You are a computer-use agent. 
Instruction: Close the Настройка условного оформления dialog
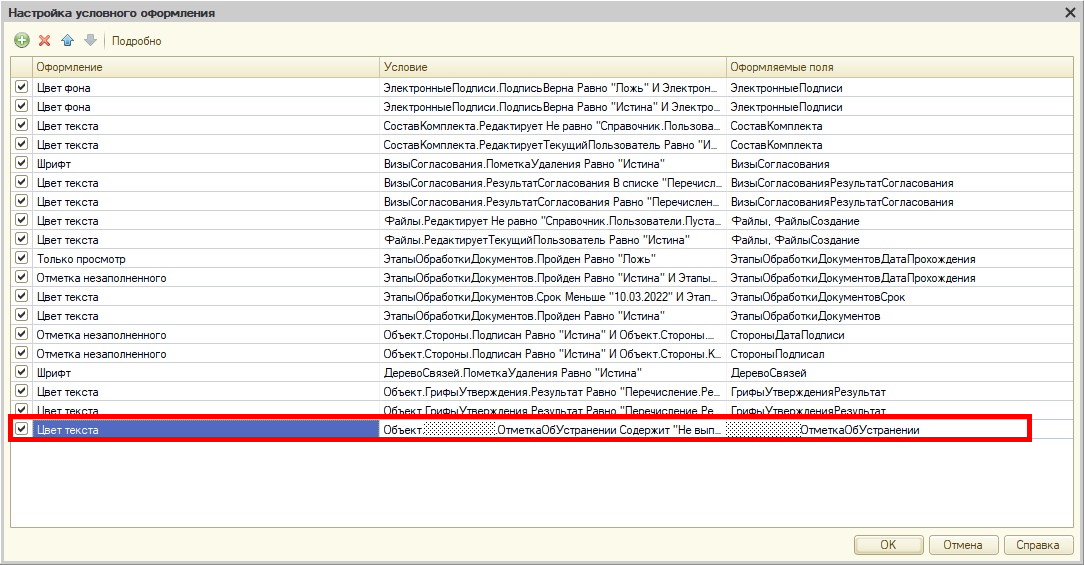(1069, 12)
